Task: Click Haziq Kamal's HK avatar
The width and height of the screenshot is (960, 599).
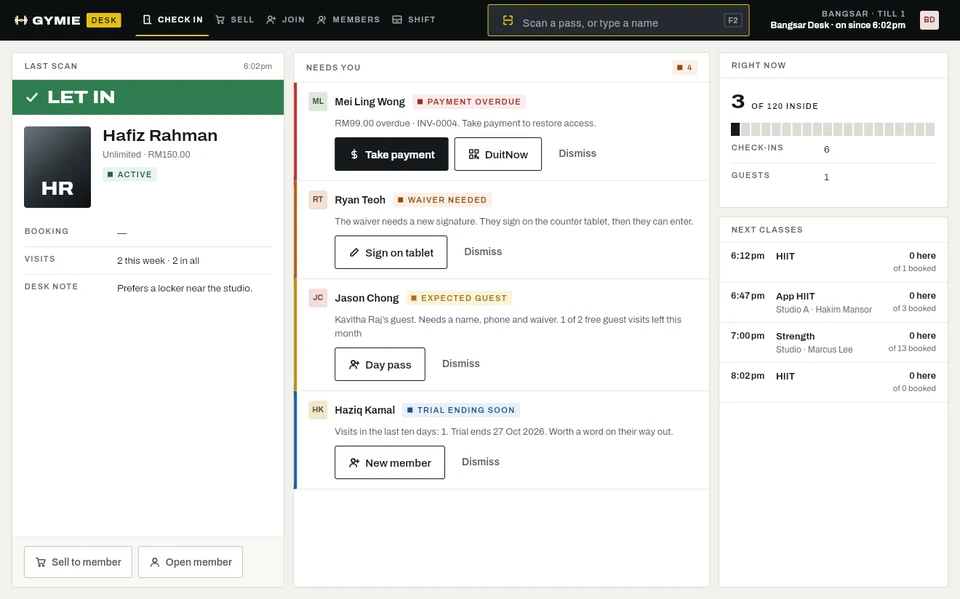Action: click(318, 410)
